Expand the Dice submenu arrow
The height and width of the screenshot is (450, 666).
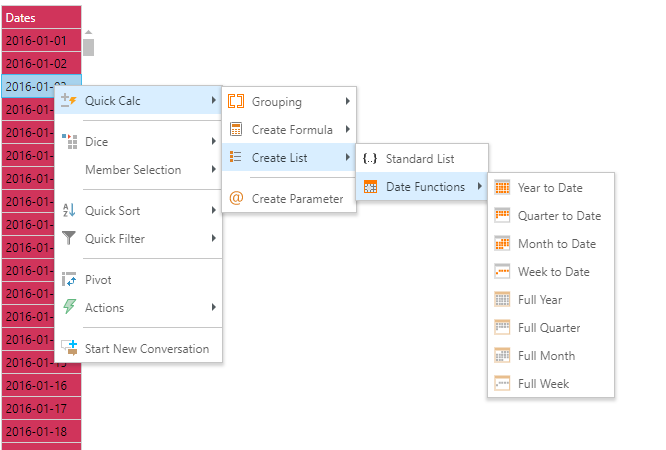214,141
